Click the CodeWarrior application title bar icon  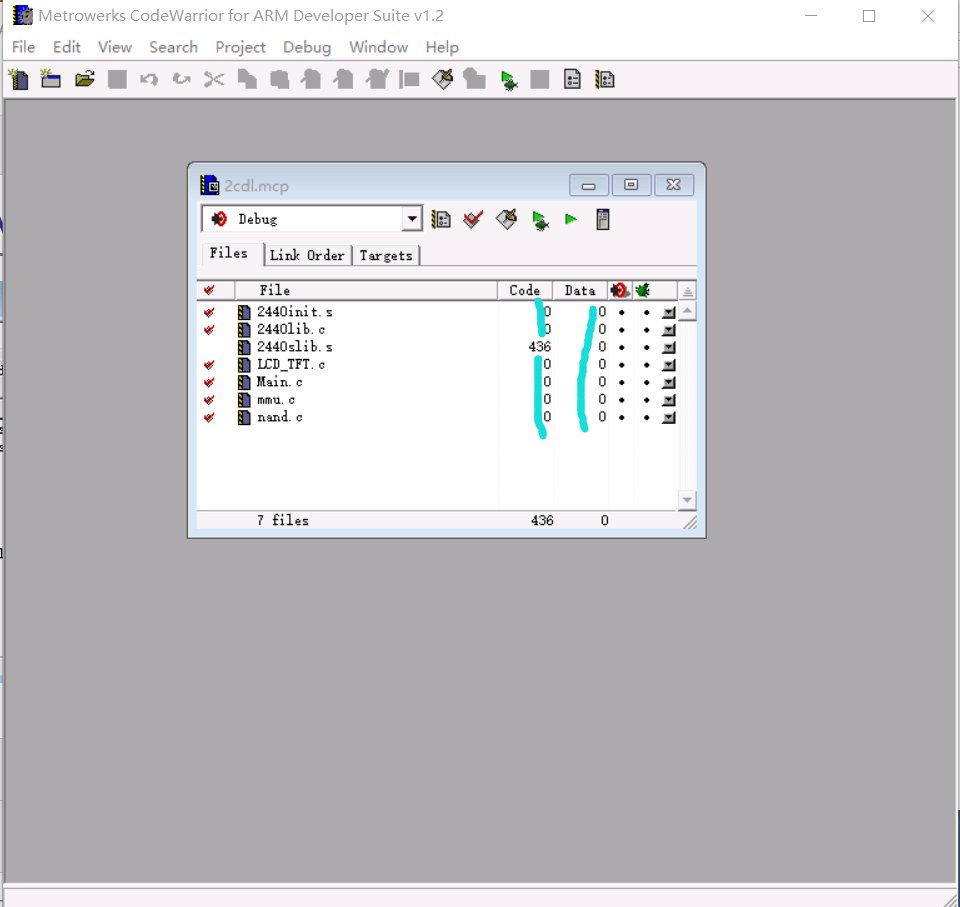point(23,15)
